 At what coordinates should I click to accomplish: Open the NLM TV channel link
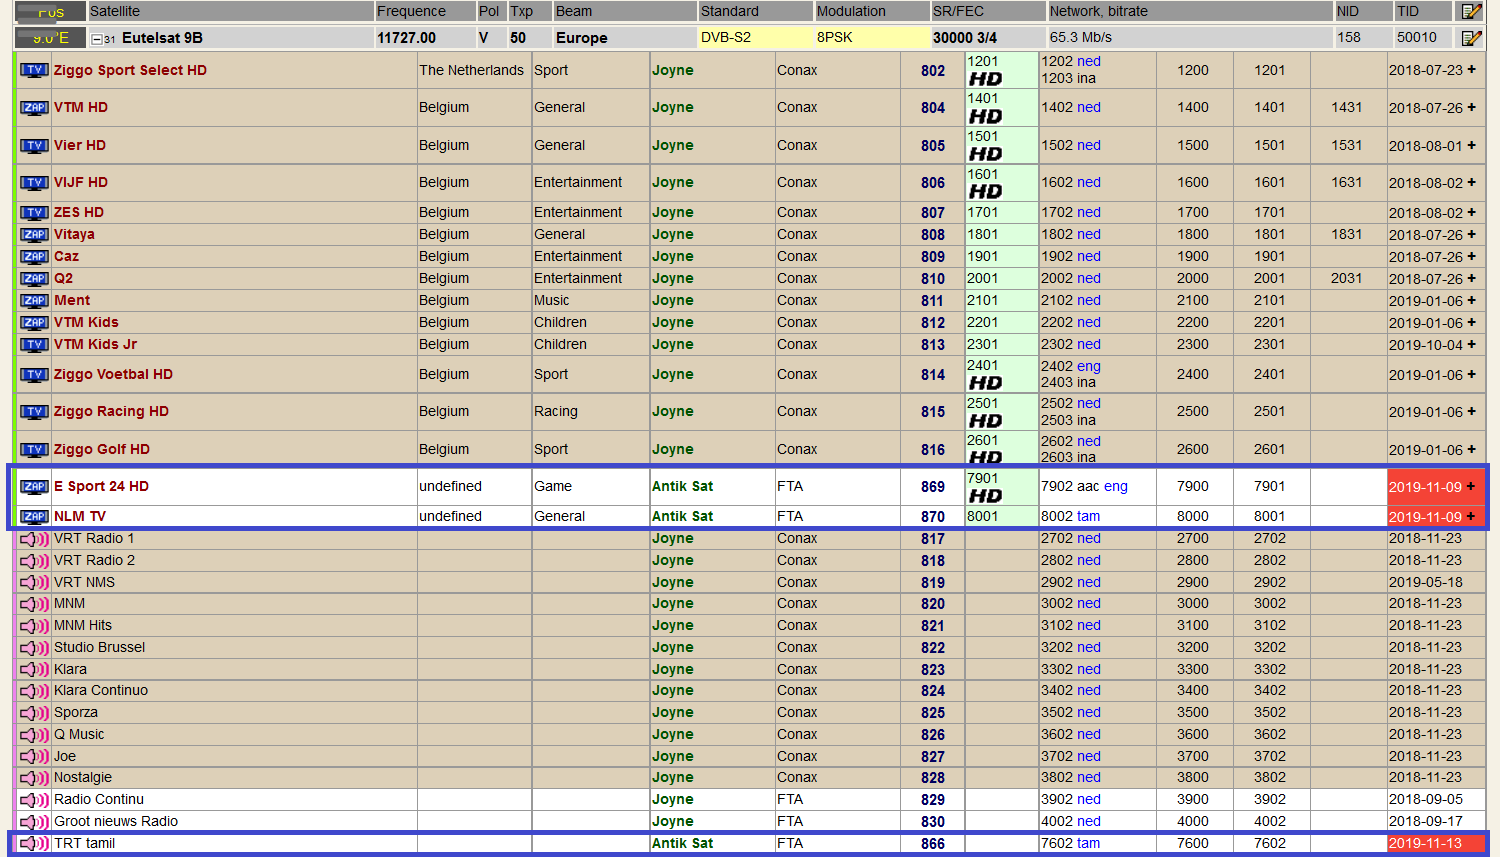(80, 516)
